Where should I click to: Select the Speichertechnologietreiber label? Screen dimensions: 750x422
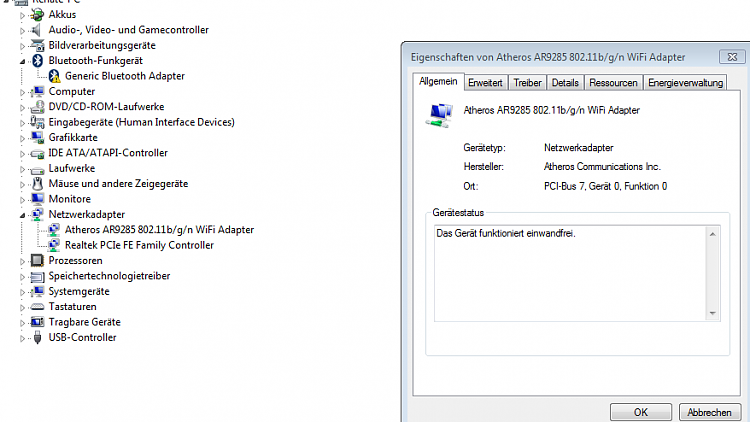tap(110, 276)
